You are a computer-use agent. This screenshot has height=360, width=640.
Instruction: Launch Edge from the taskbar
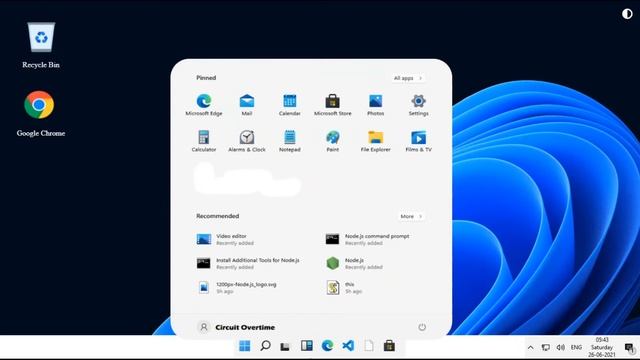327,346
